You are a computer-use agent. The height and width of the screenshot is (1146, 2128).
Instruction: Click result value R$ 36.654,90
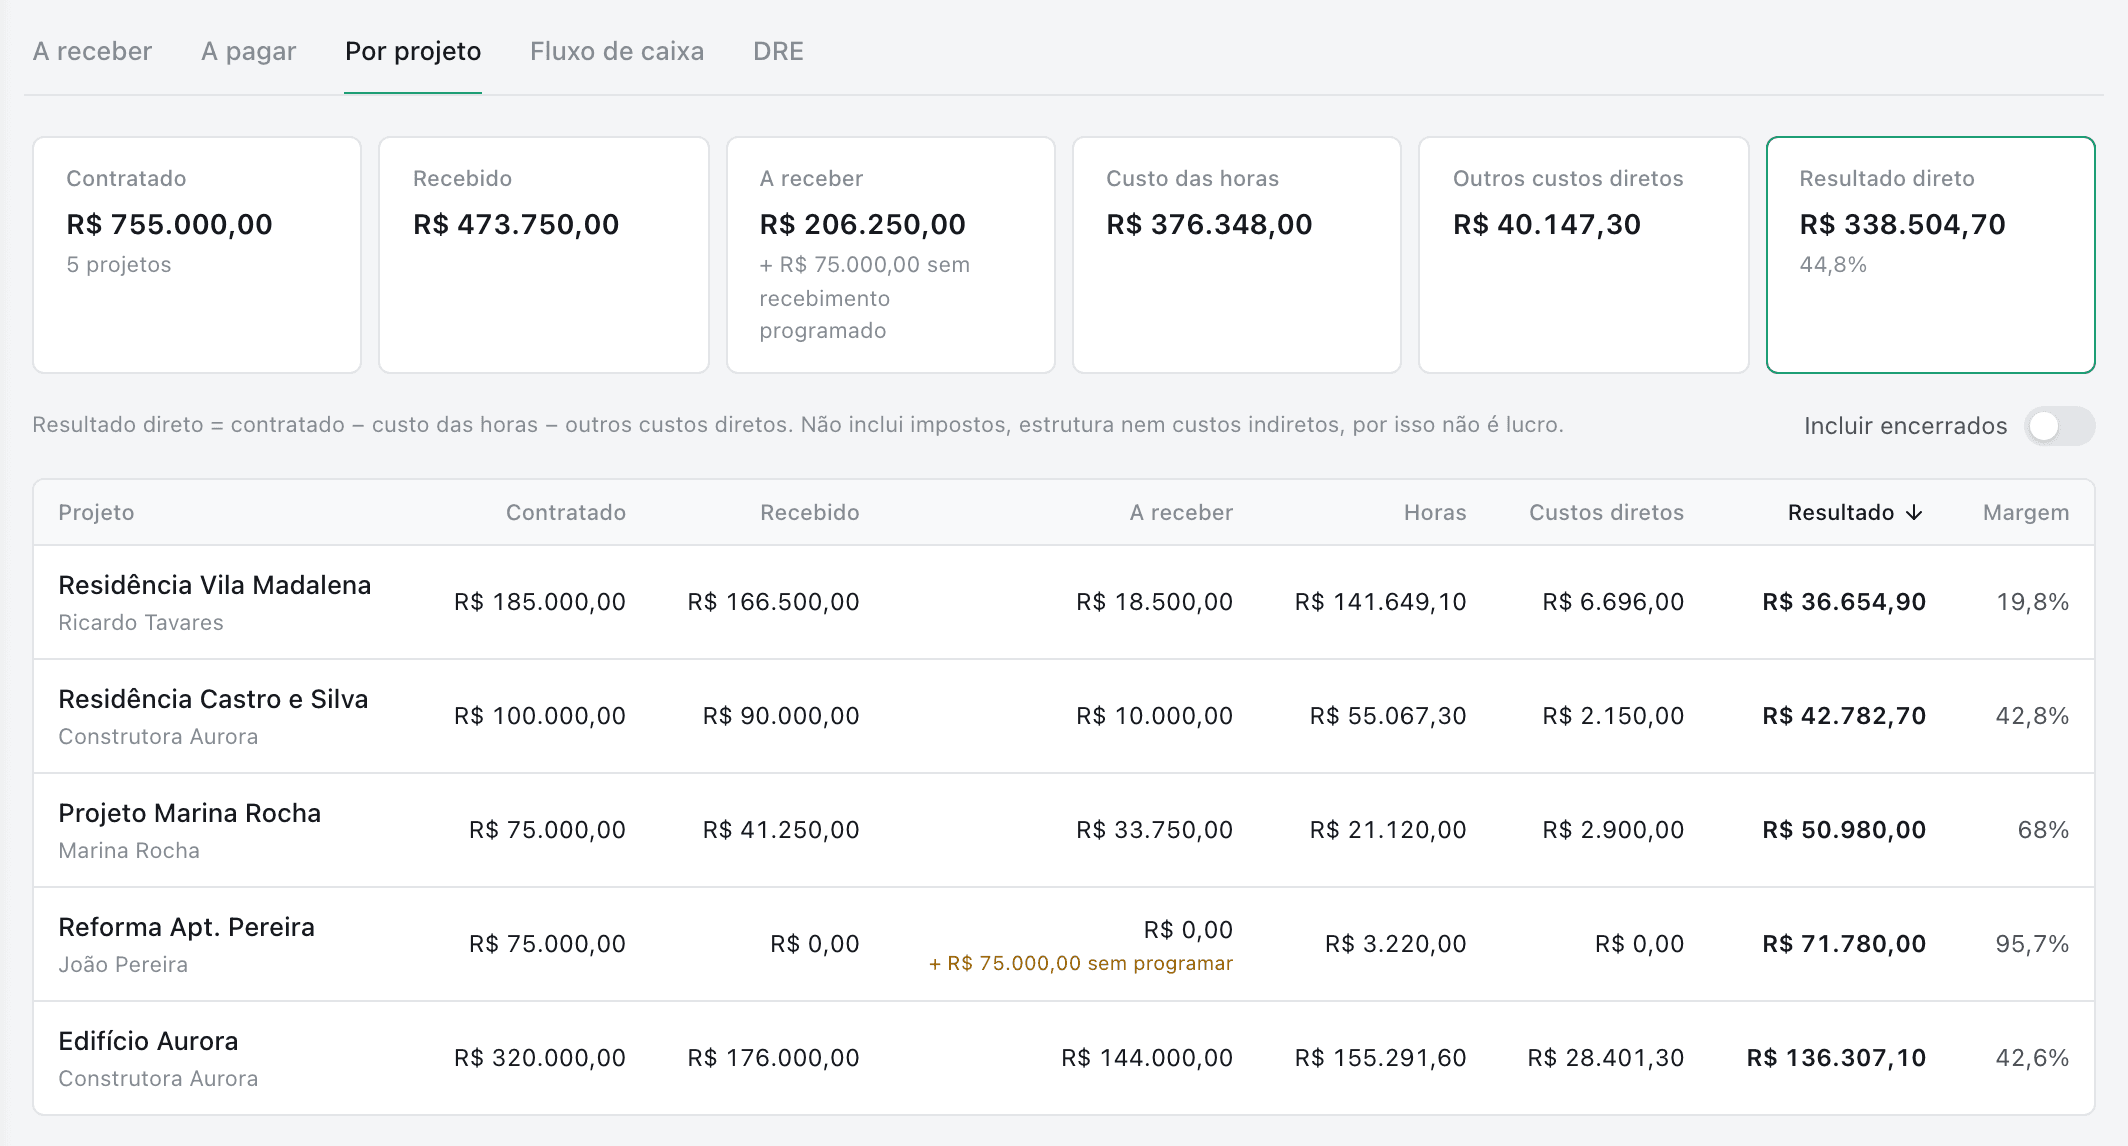[x=1844, y=602]
